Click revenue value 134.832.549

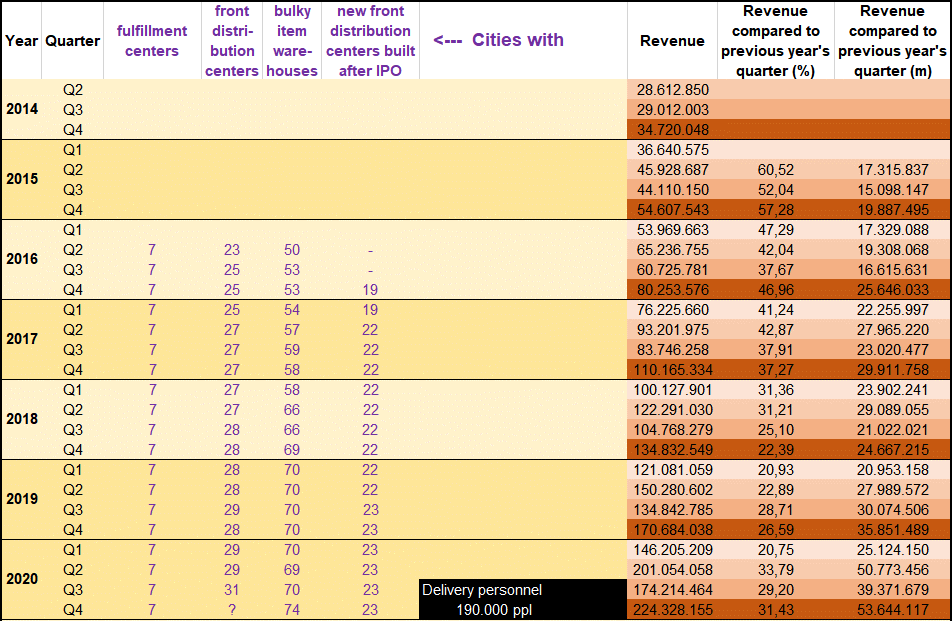point(673,450)
